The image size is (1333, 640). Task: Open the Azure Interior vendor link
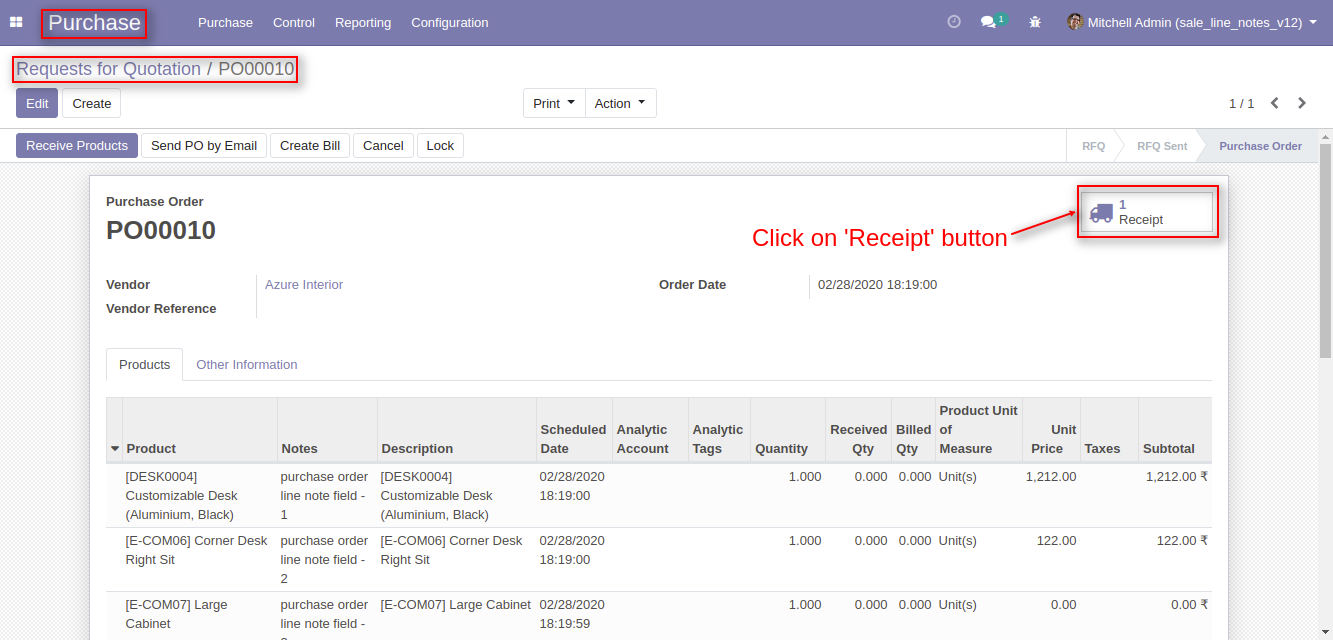304,285
